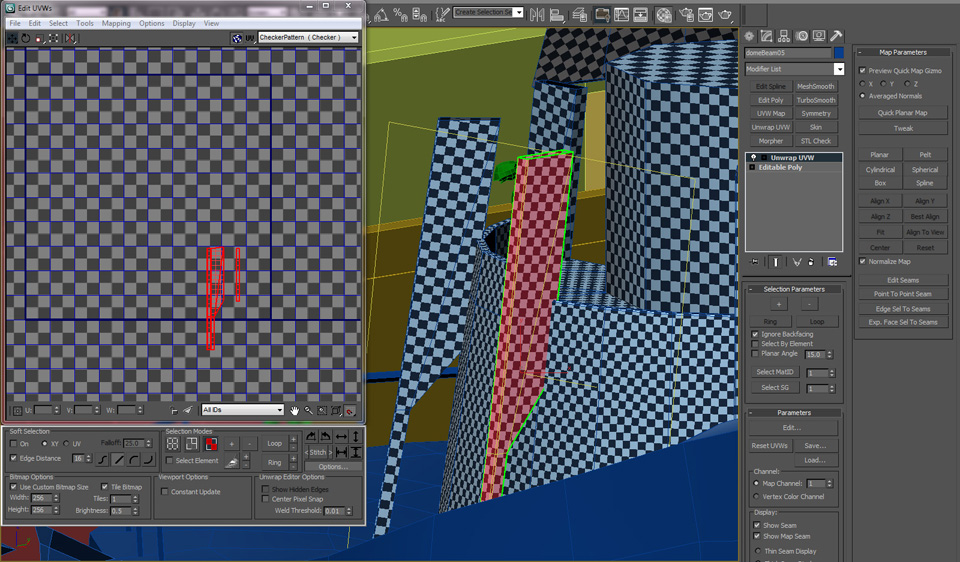Select the Rotate tool in Edit UVWs toolbar
Screen dimensions: 960x562
point(26,38)
